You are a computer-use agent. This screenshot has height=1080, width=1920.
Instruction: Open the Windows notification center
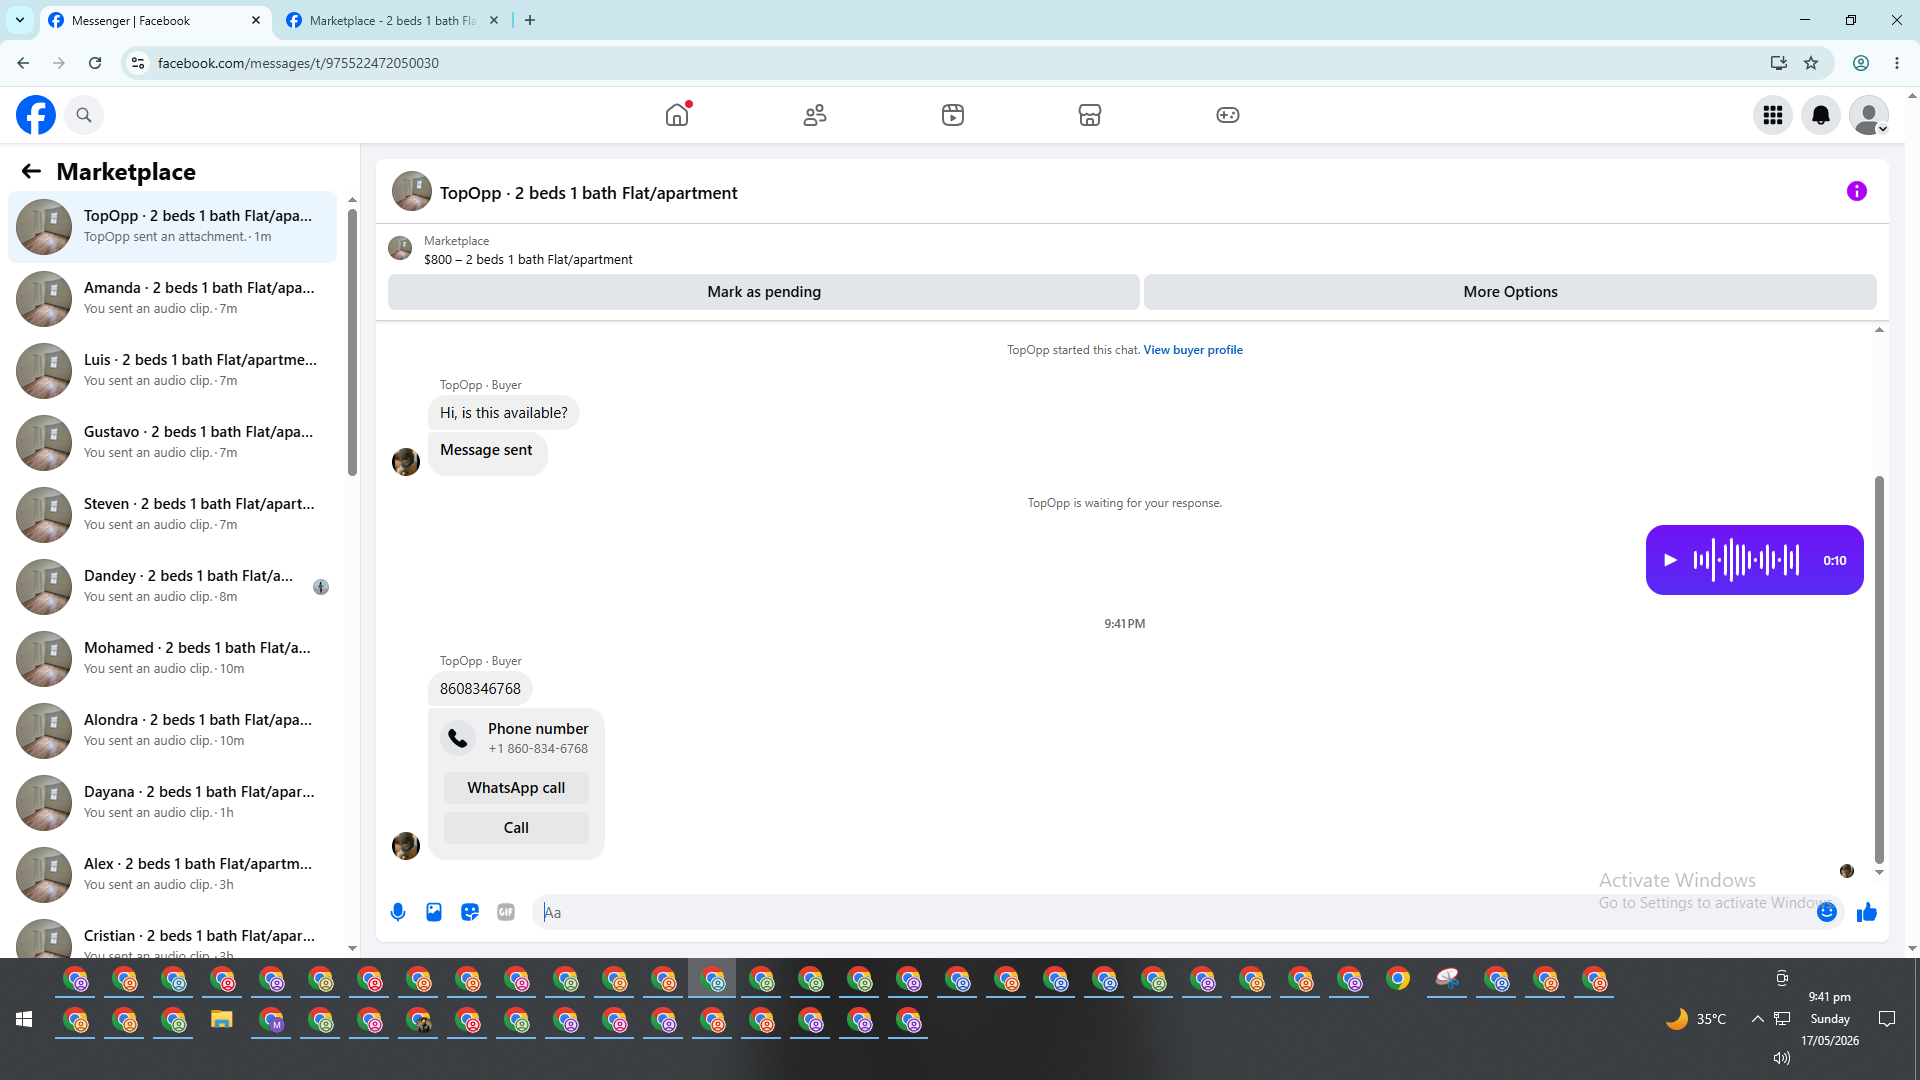tap(1887, 1019)
